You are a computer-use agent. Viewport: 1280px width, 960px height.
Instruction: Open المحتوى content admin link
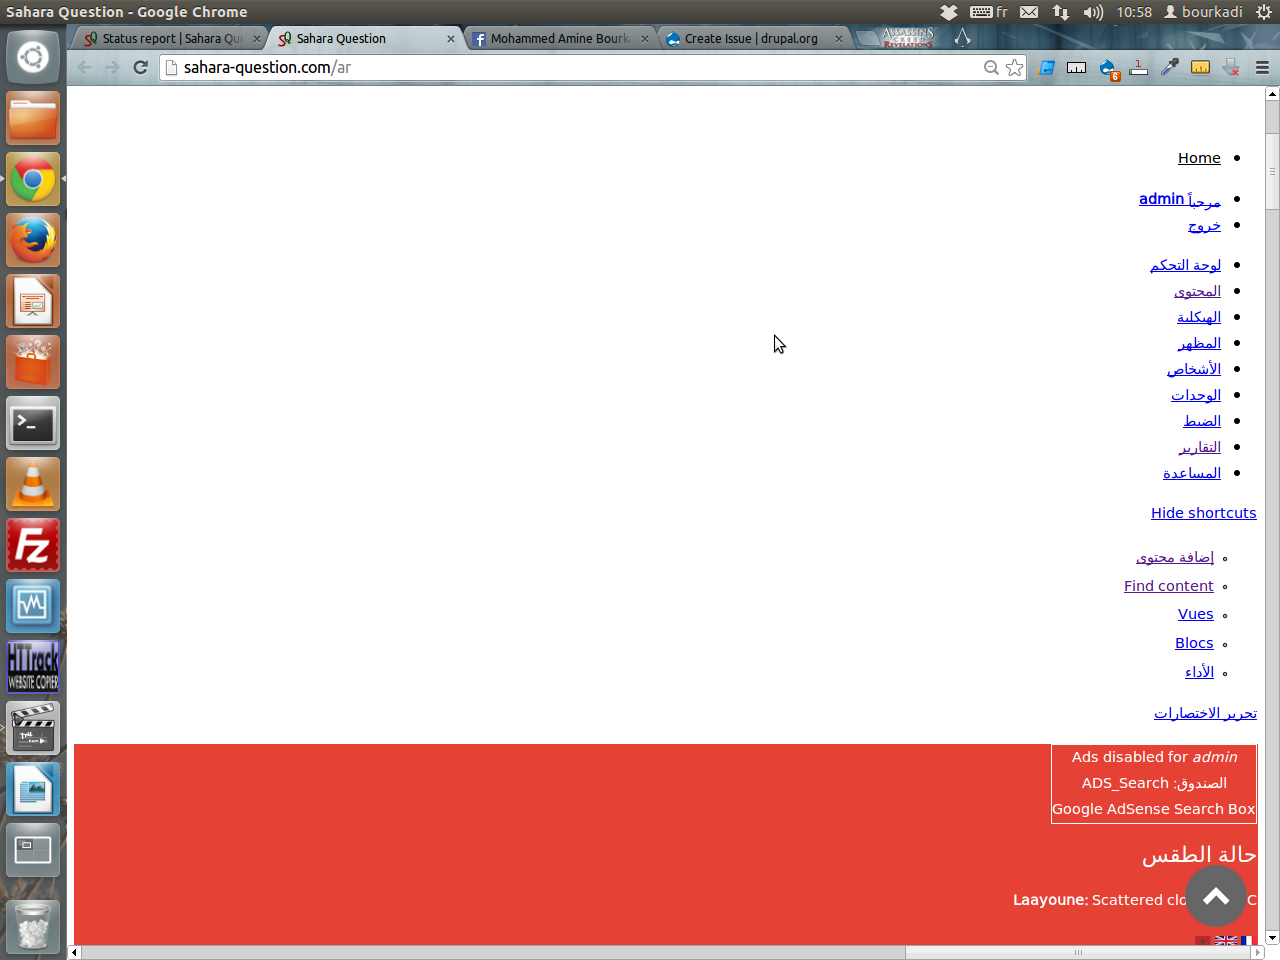point(1197,291)
